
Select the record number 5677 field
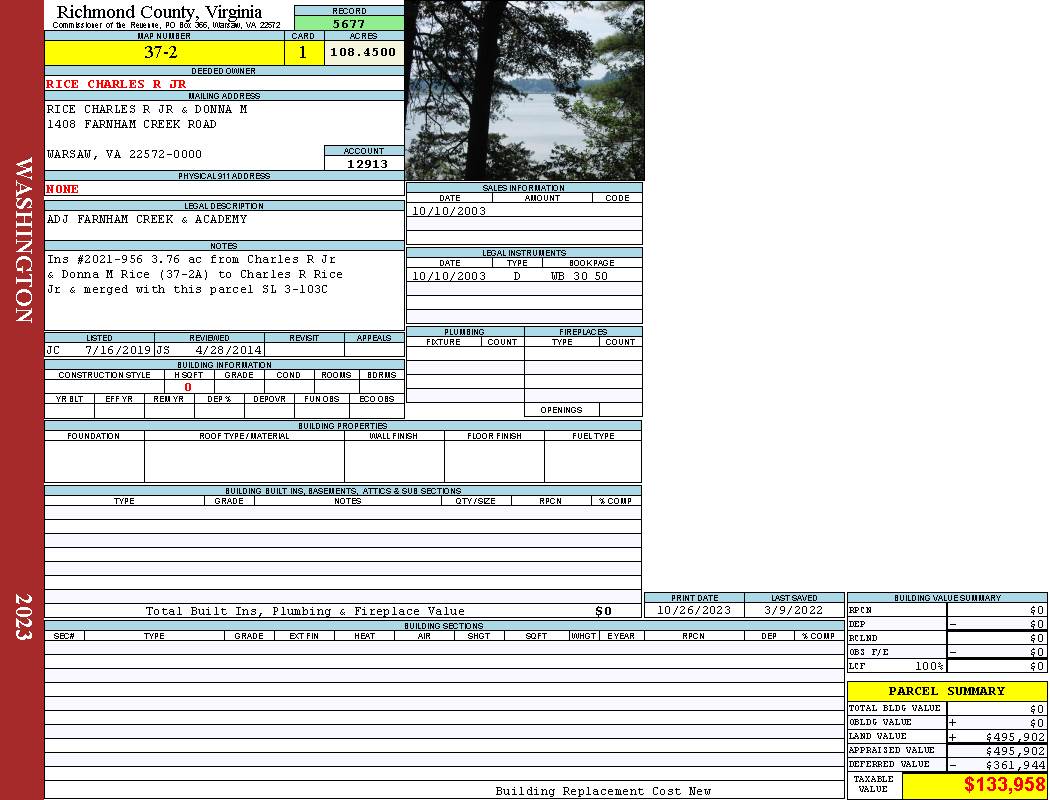[349, 23]
